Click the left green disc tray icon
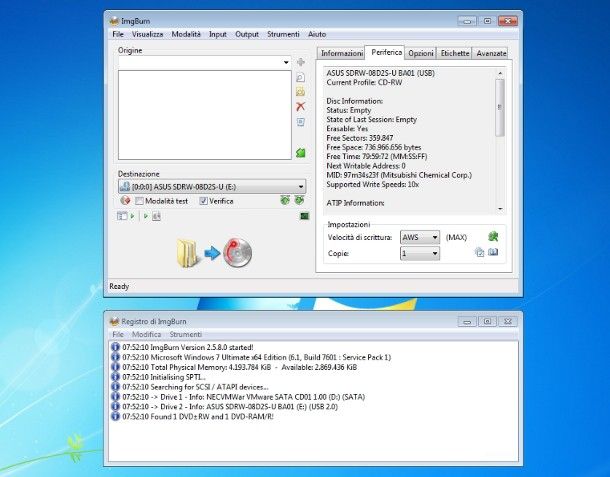Viewport: 610px width, 477px height. [285, 200]
